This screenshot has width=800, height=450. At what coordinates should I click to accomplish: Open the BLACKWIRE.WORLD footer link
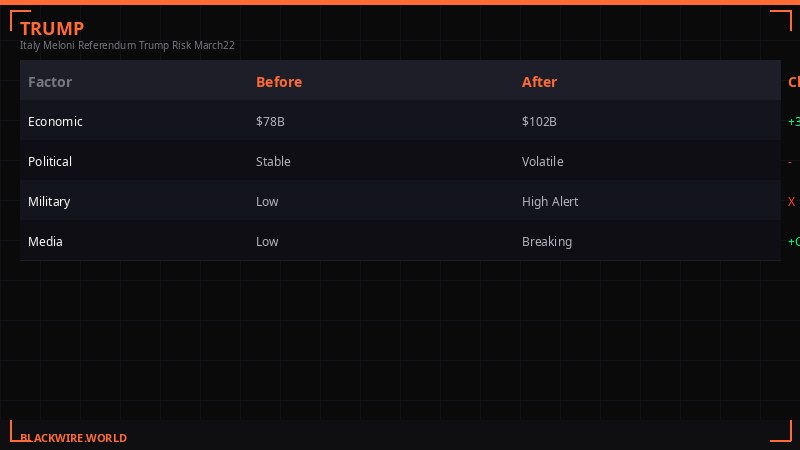(x=74, y=438)
